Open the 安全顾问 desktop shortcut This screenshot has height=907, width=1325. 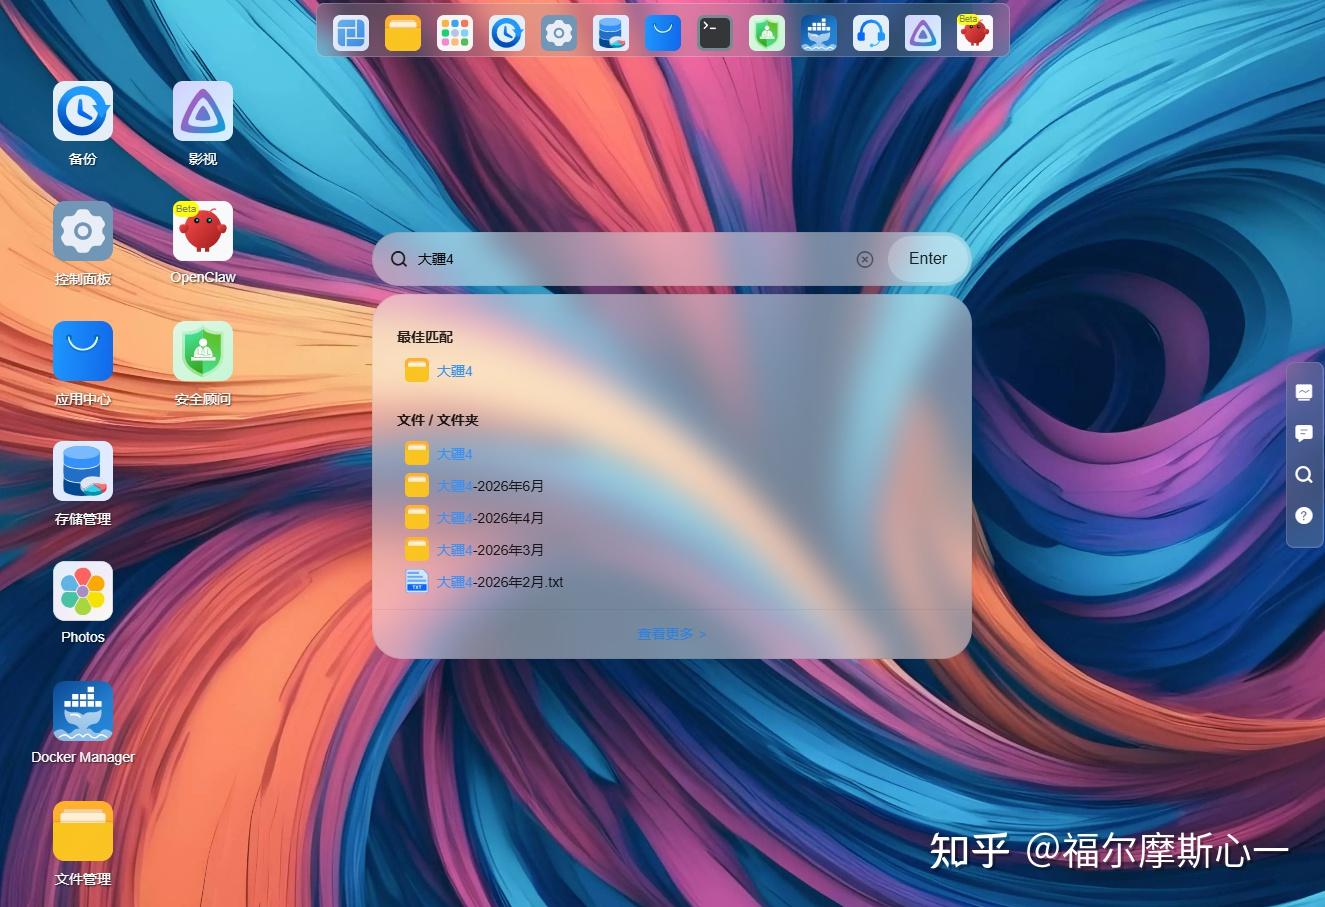tap(203, 351)
